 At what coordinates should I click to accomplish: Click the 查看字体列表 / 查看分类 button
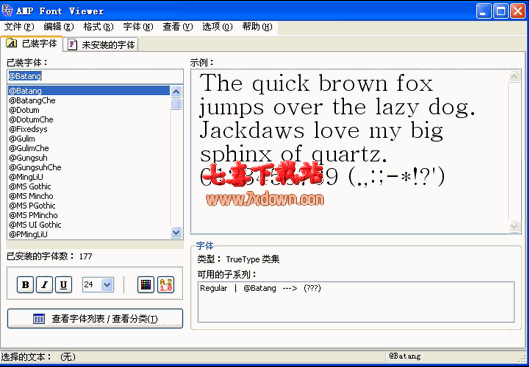click(95, 318)
